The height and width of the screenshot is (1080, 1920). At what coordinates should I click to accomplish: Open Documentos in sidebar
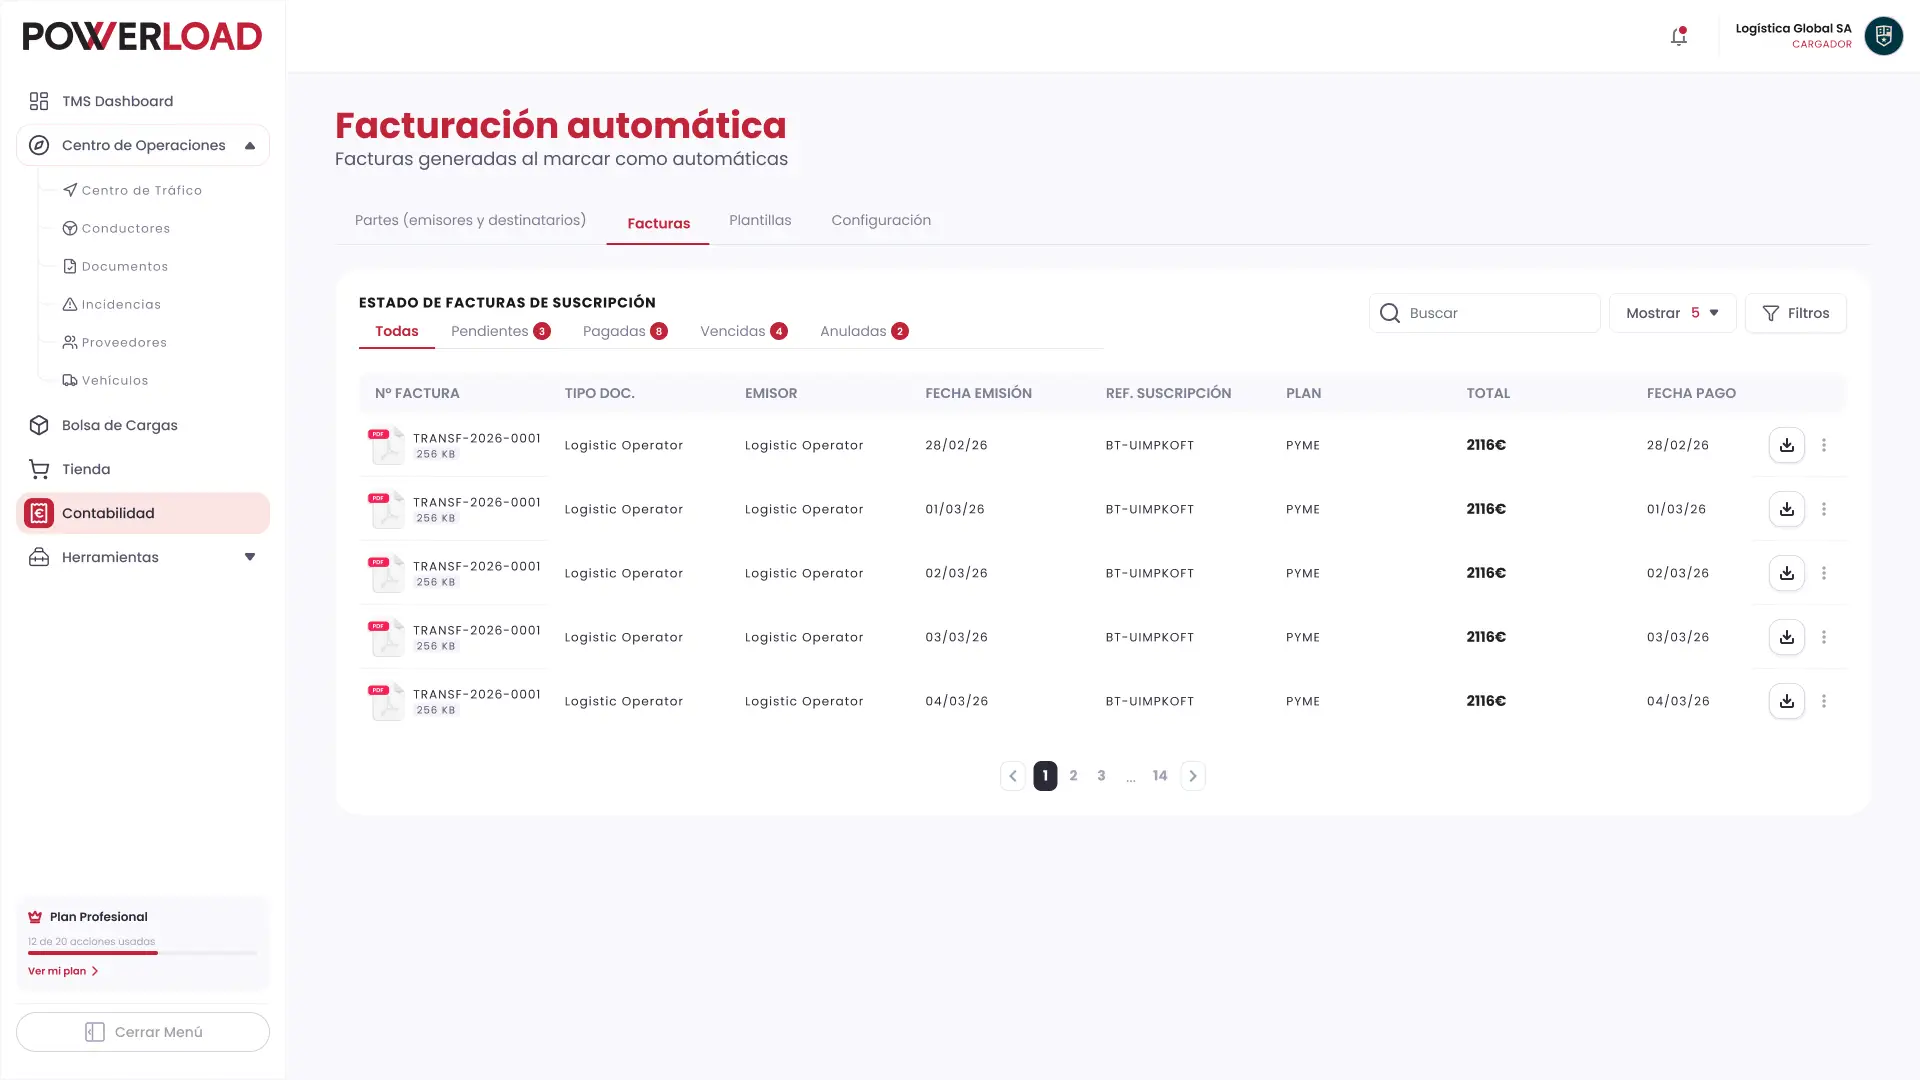pyautogui.click(x=115, y=266)
